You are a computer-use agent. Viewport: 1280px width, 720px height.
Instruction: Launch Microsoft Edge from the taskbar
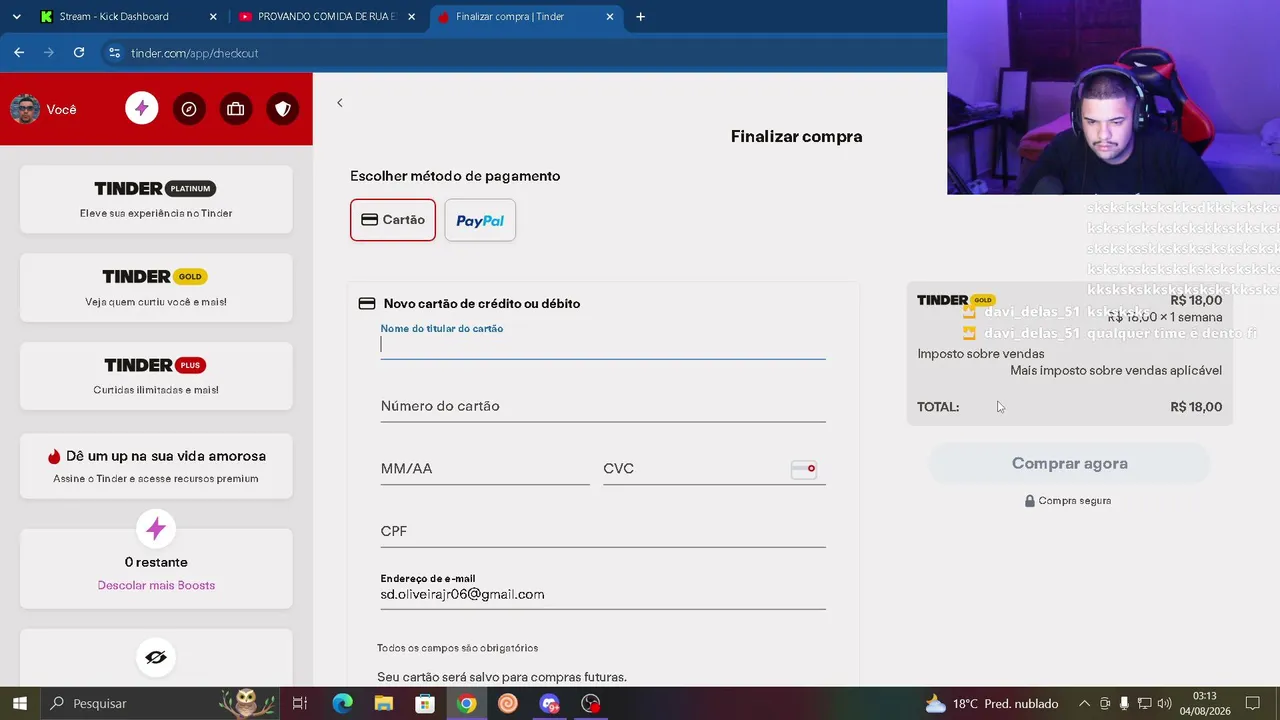[342, 704]
